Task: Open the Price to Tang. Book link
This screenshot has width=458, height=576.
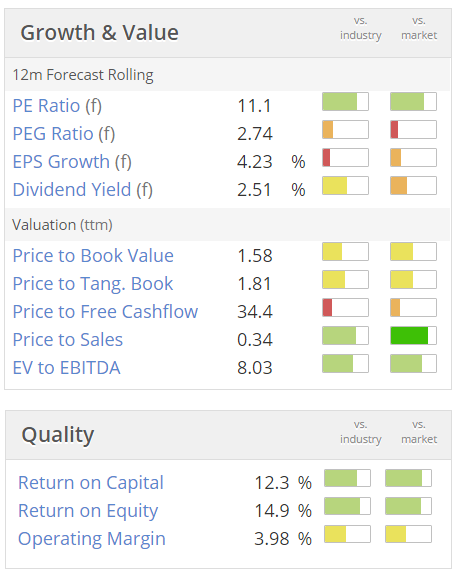Action: (x=93, y=284)
